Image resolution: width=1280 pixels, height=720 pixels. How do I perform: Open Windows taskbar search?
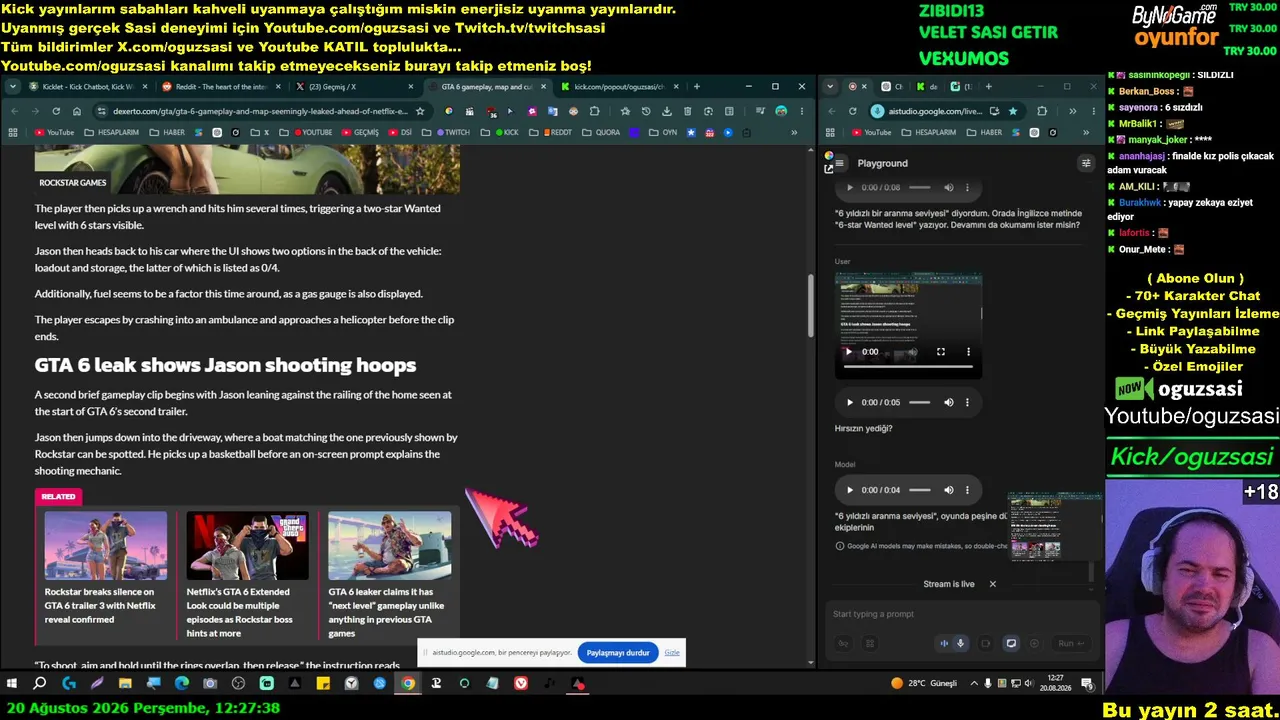point(40,684)
